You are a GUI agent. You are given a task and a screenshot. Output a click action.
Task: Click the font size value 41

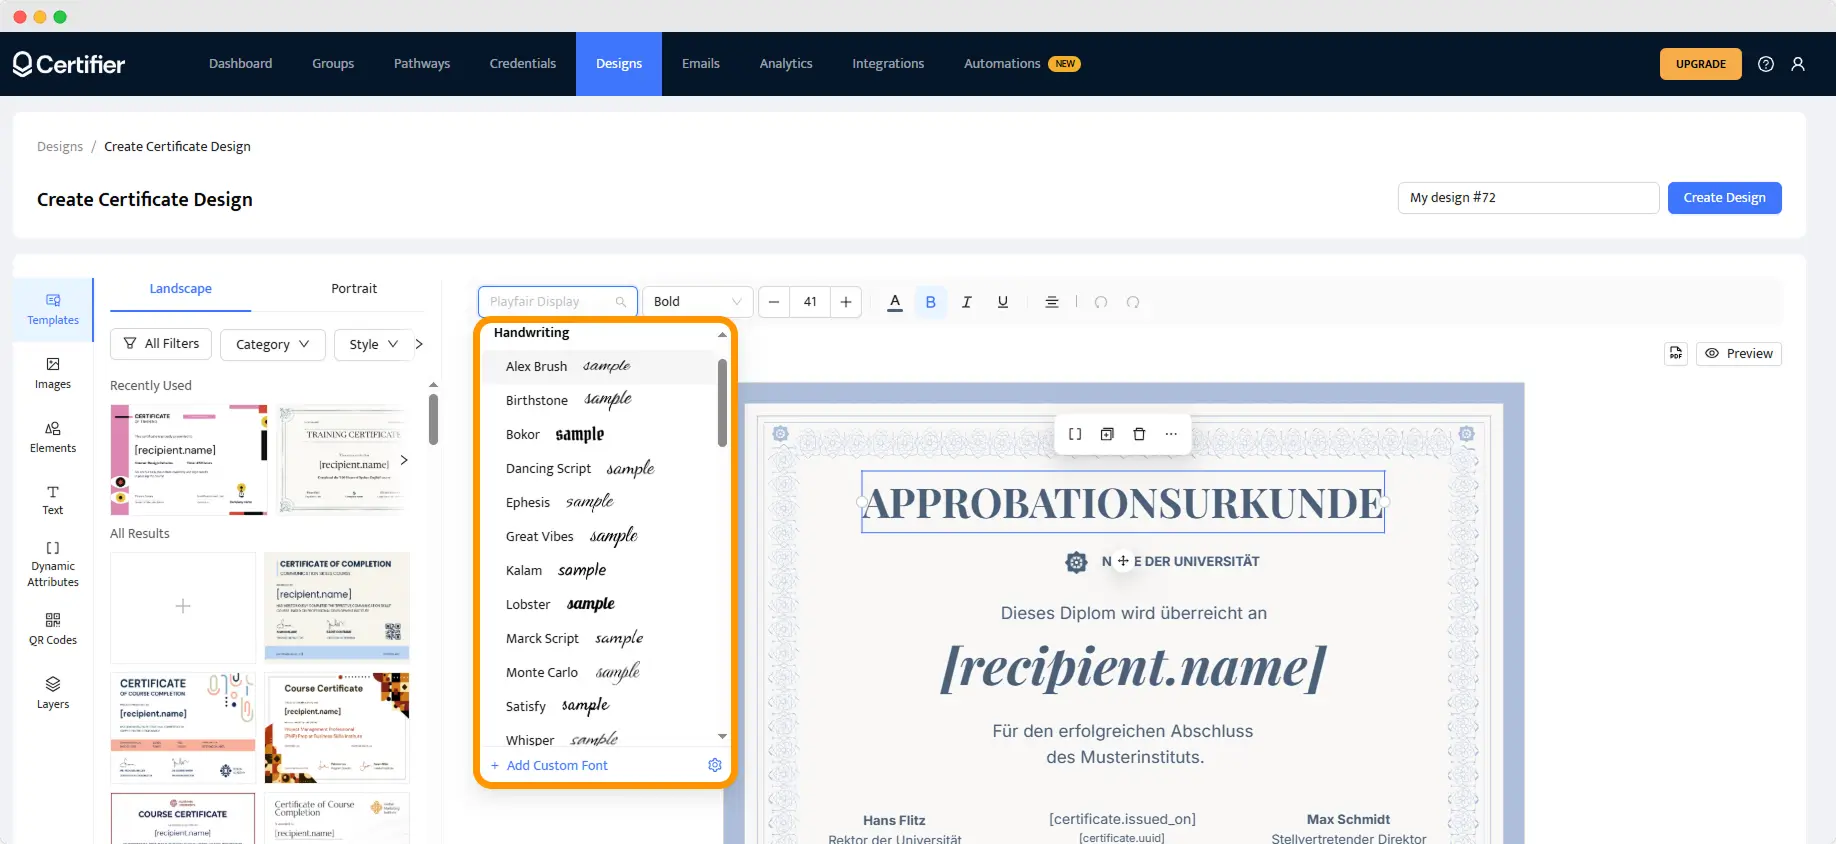coord(810,302)
